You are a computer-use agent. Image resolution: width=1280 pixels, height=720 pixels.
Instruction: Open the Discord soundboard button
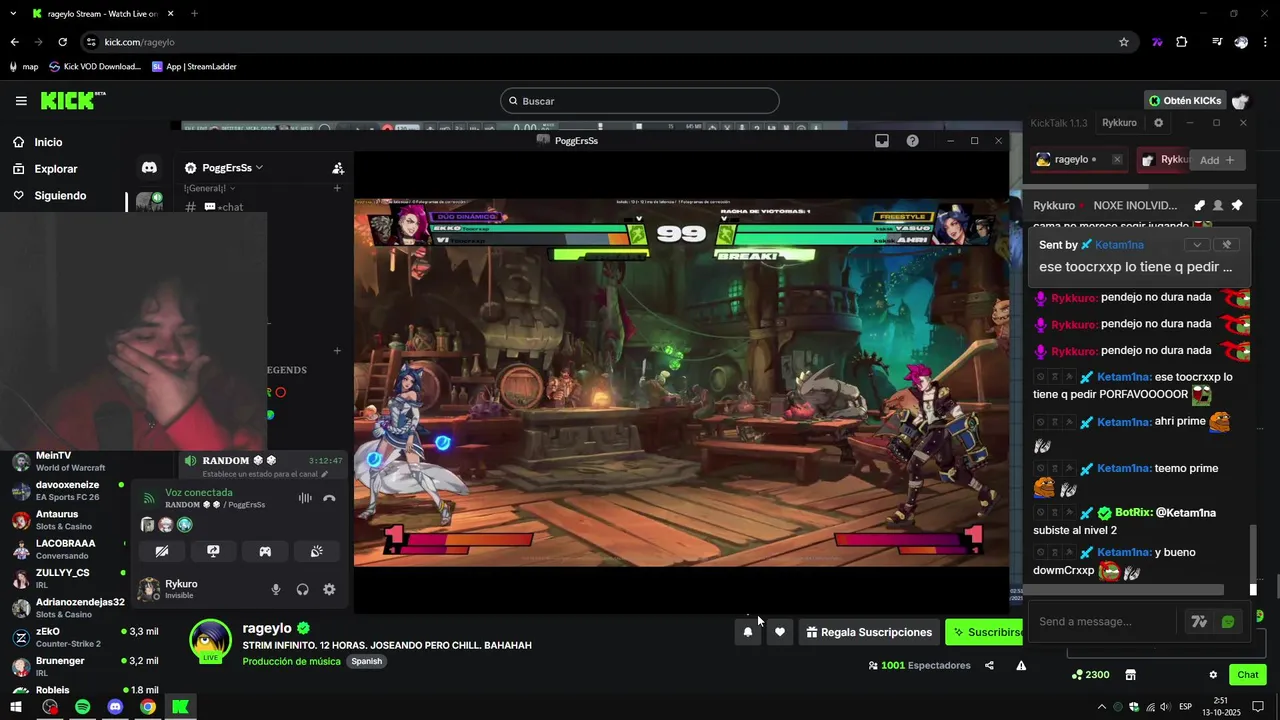coord(316,551)
